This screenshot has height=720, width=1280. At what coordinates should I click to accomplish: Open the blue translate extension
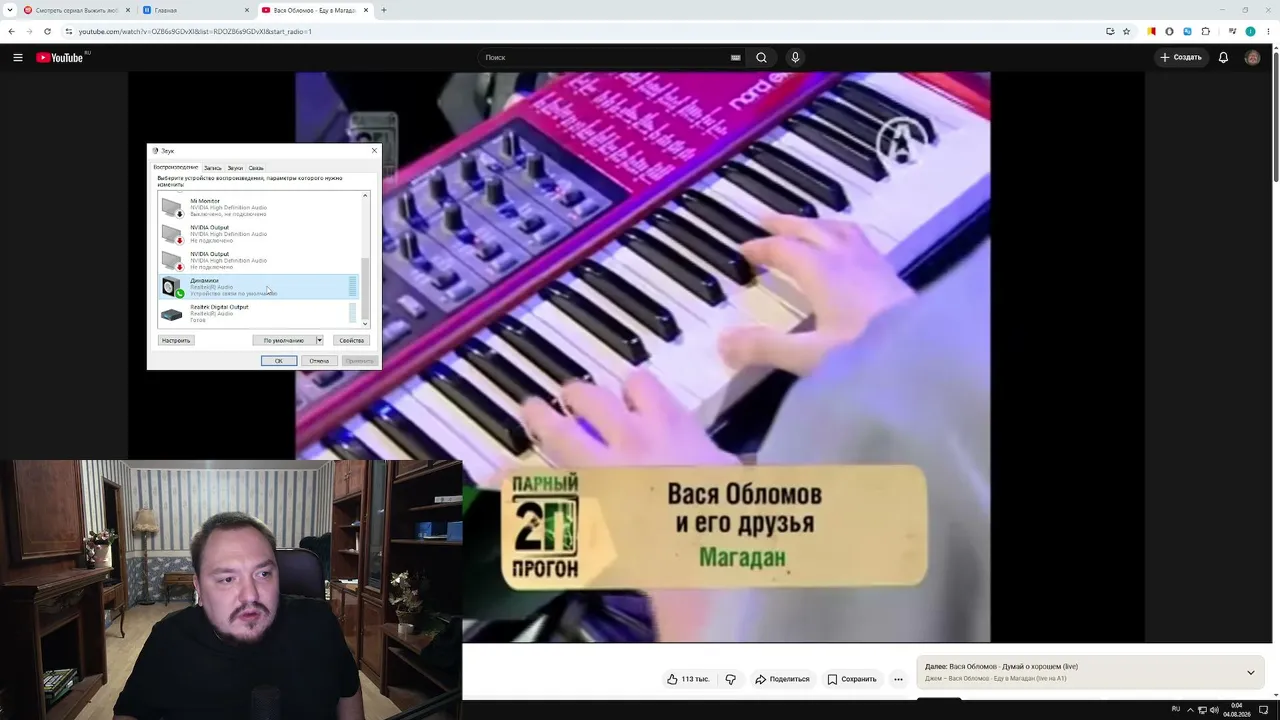pos(1187,31)
